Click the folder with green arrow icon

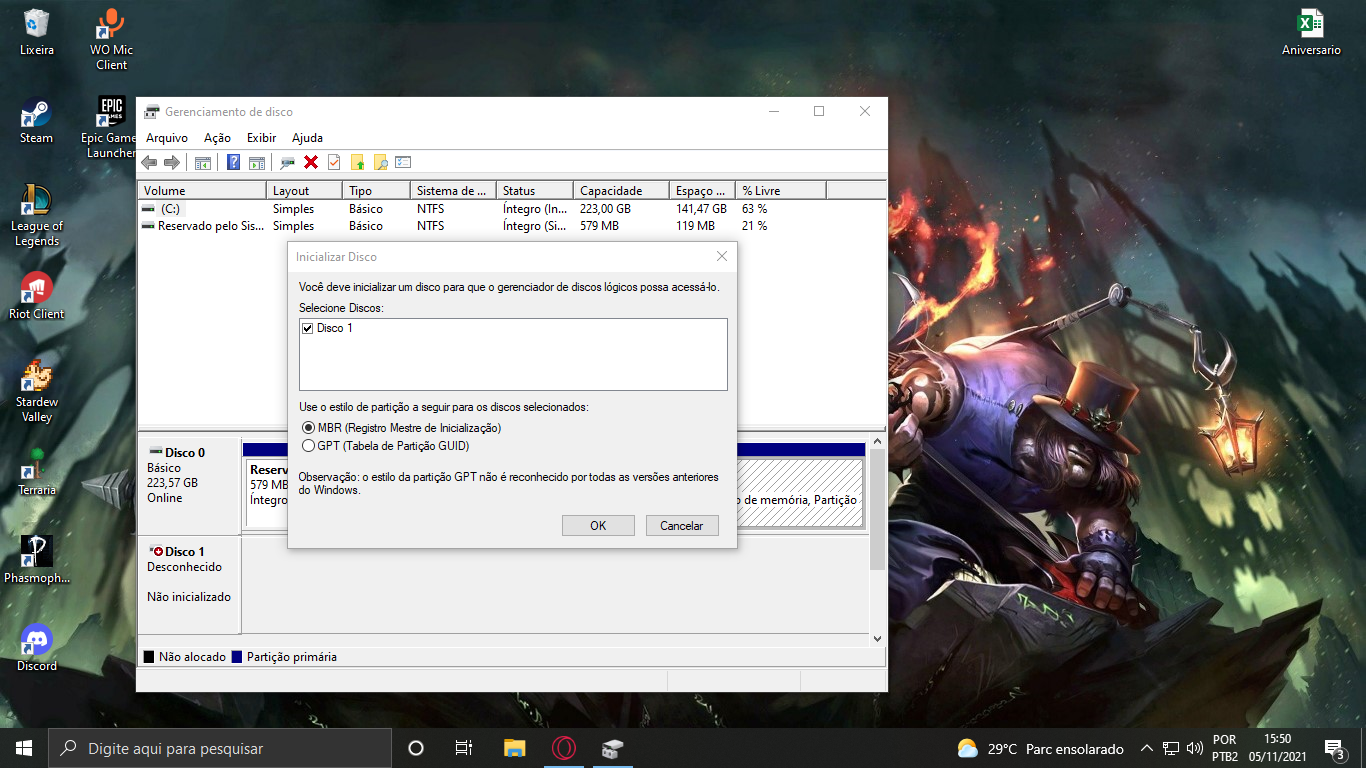(357, 162)
